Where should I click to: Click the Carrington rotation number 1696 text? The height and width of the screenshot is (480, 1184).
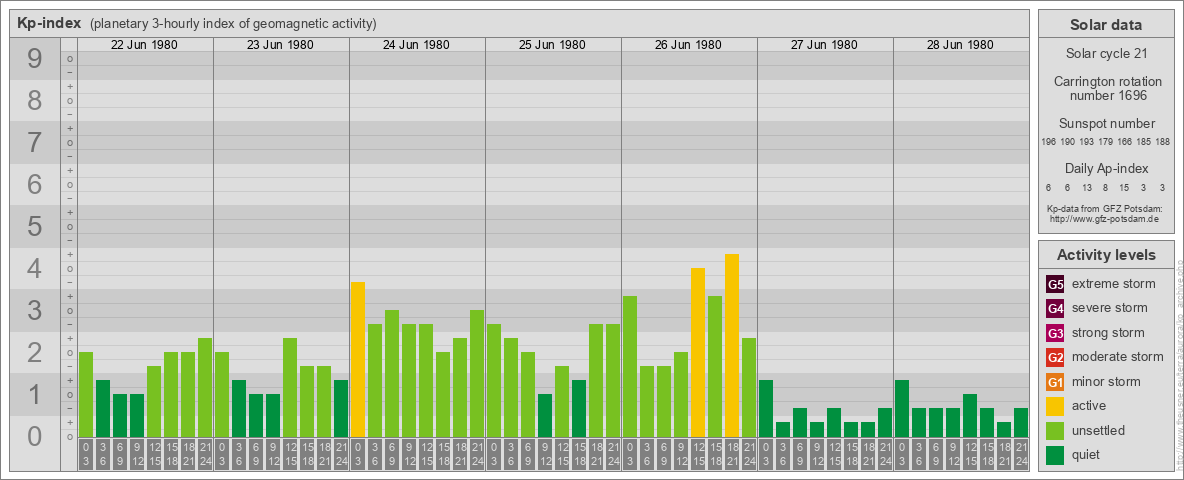point(1106,88)
